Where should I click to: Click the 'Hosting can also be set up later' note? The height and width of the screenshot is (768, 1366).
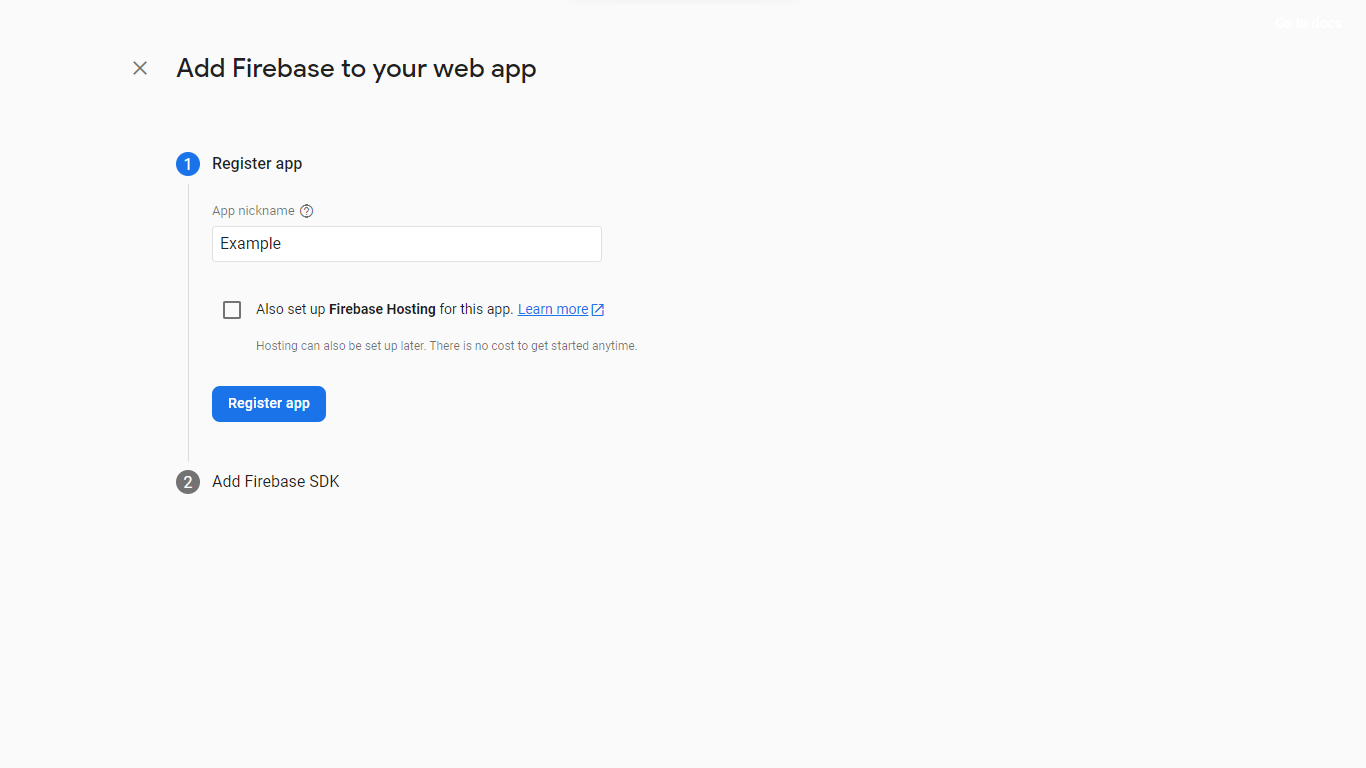point(446,346)
